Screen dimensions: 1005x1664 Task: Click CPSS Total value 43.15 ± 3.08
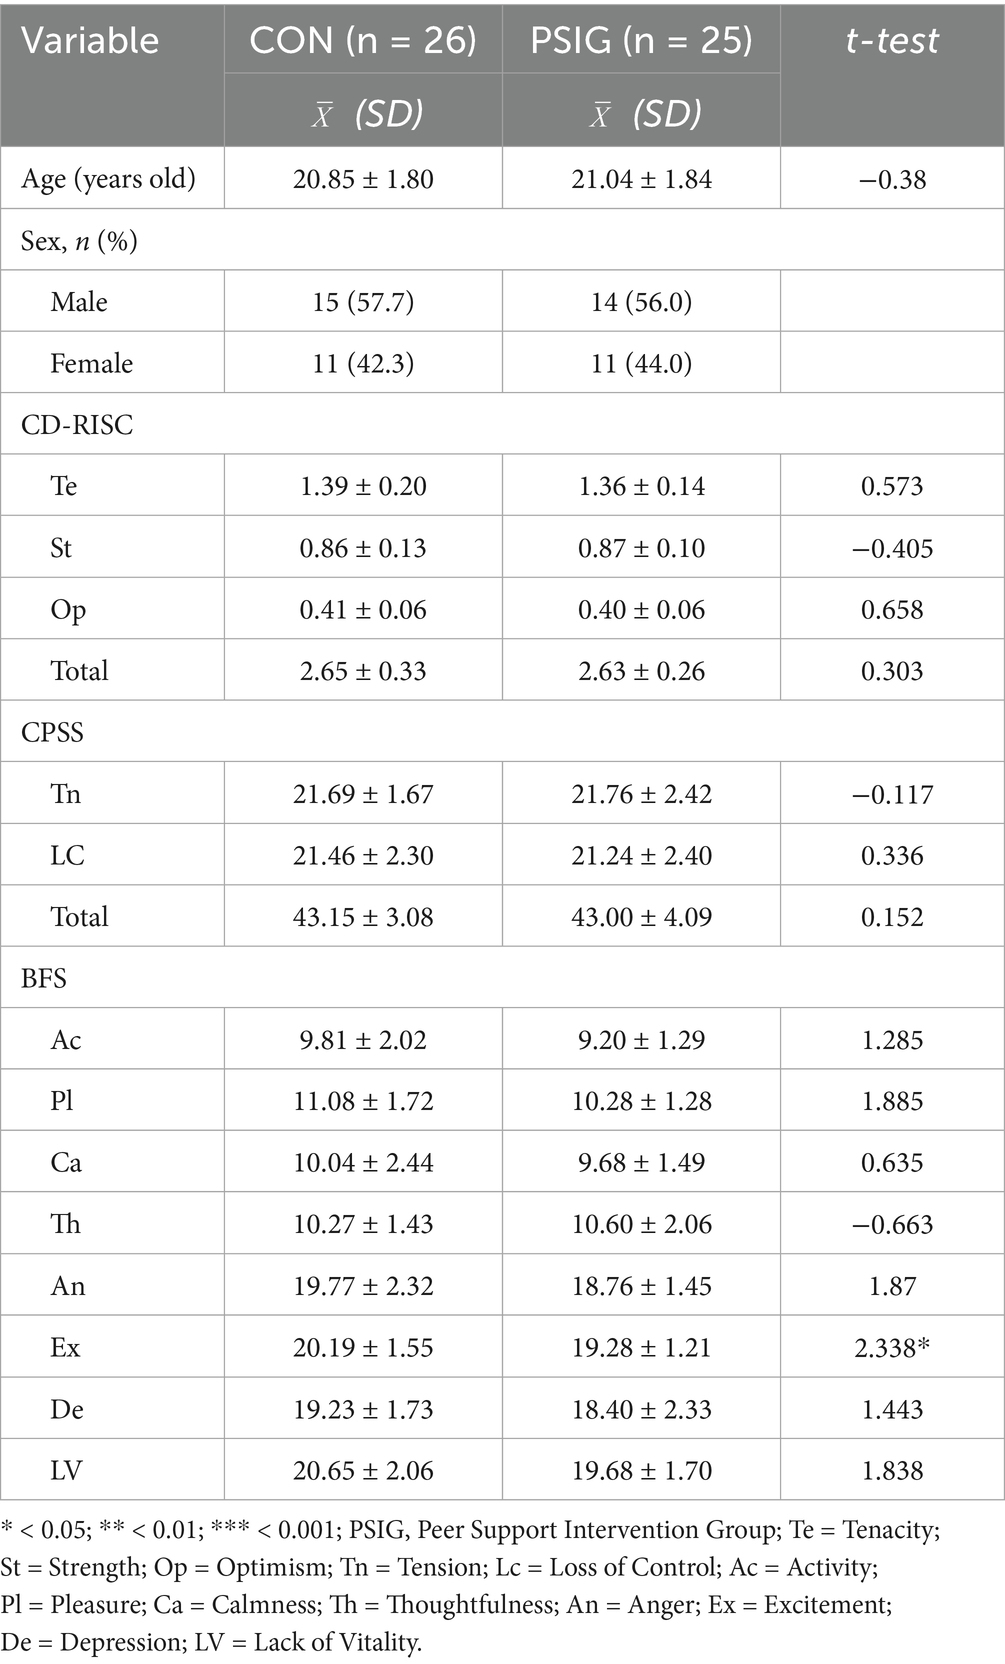click(x=363, y=917)
